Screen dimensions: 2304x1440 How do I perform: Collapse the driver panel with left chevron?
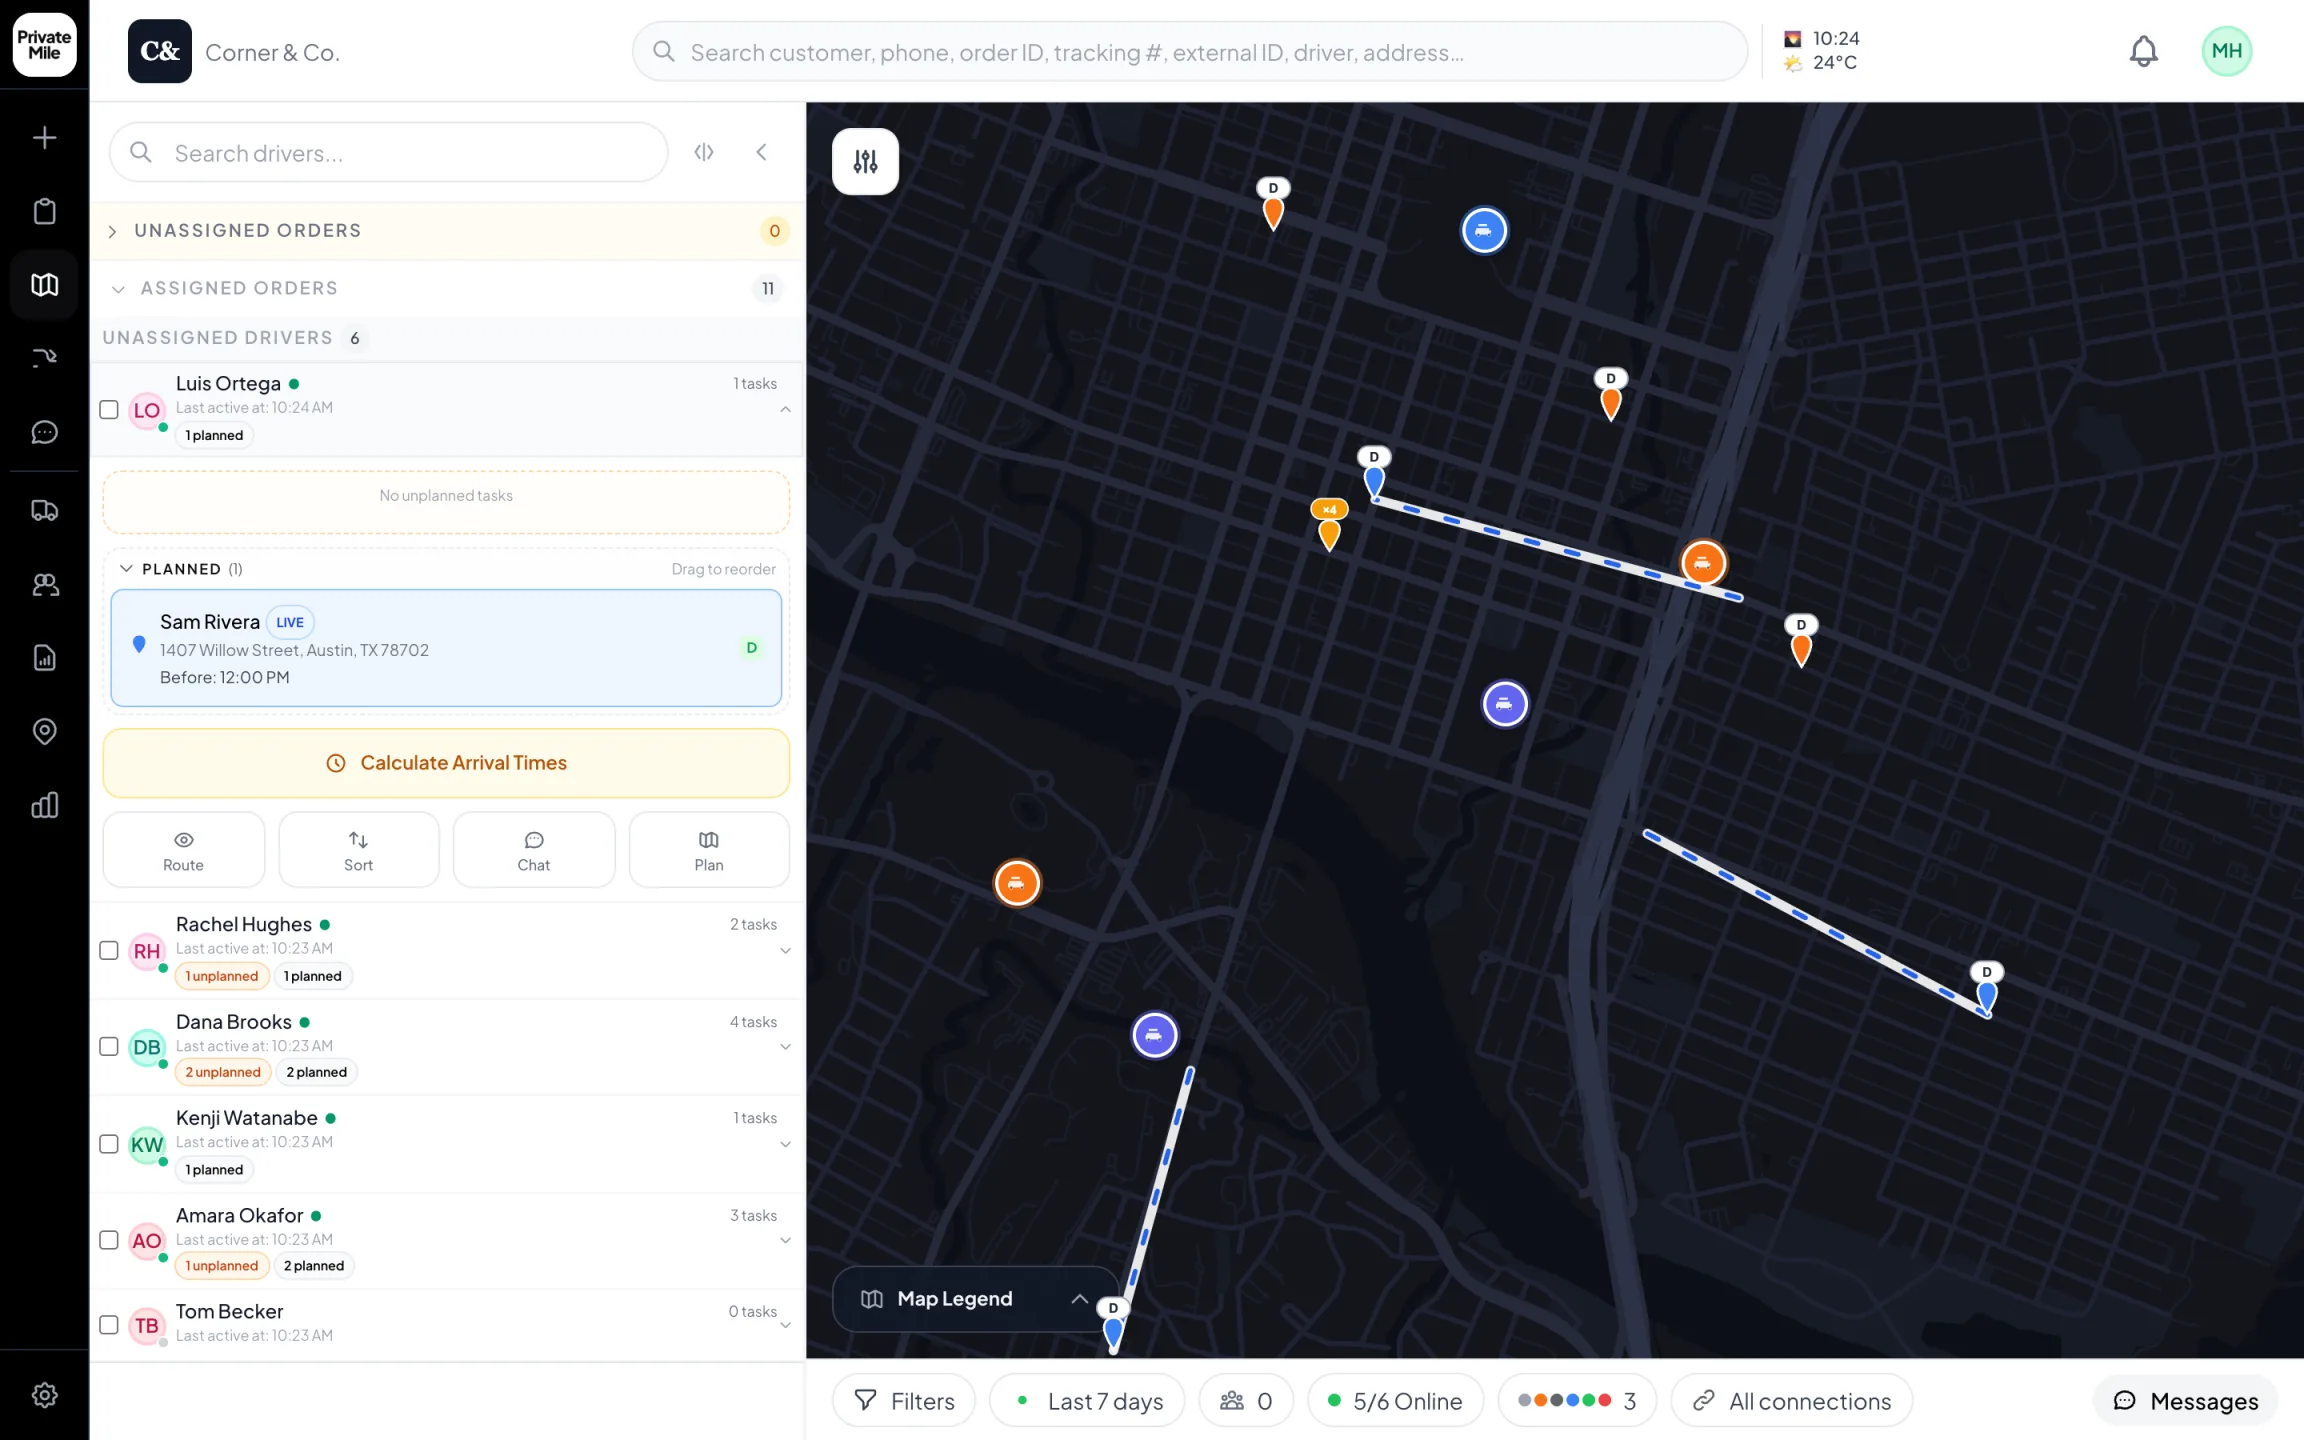click(x=761, y=152)
